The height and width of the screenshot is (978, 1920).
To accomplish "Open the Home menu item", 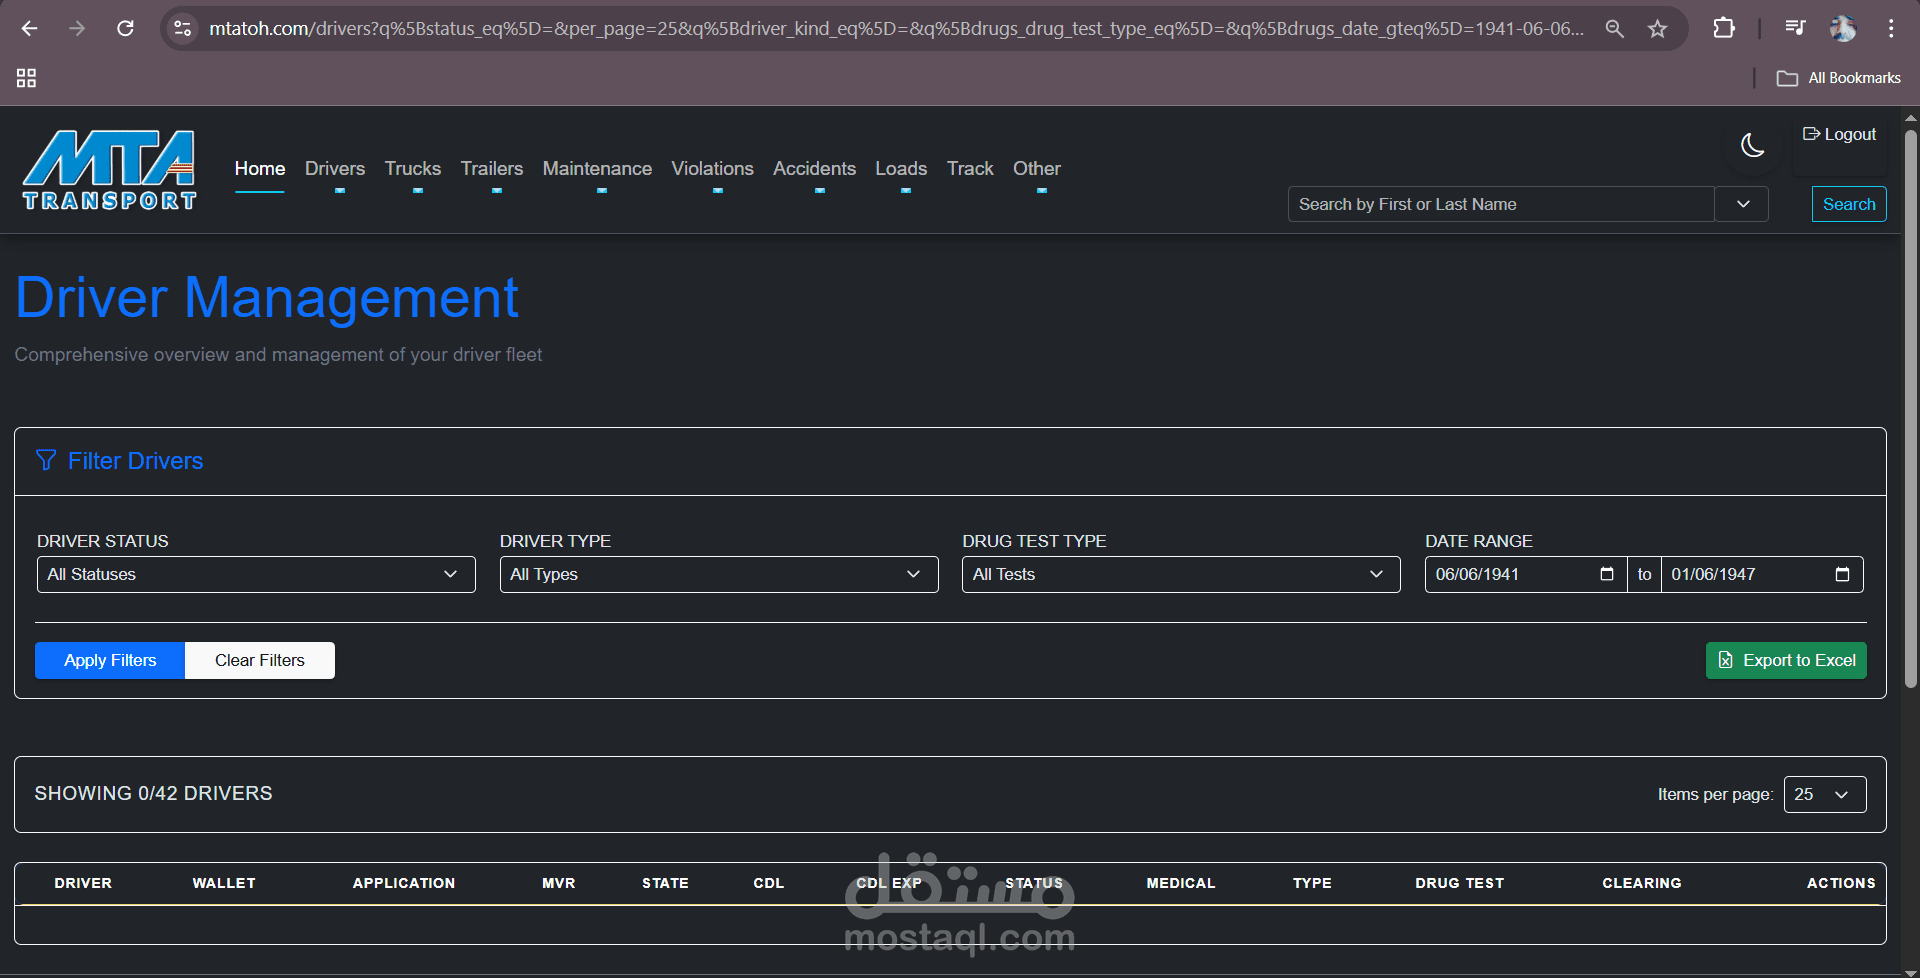I will pyautogui.click(x=260, y=169).
